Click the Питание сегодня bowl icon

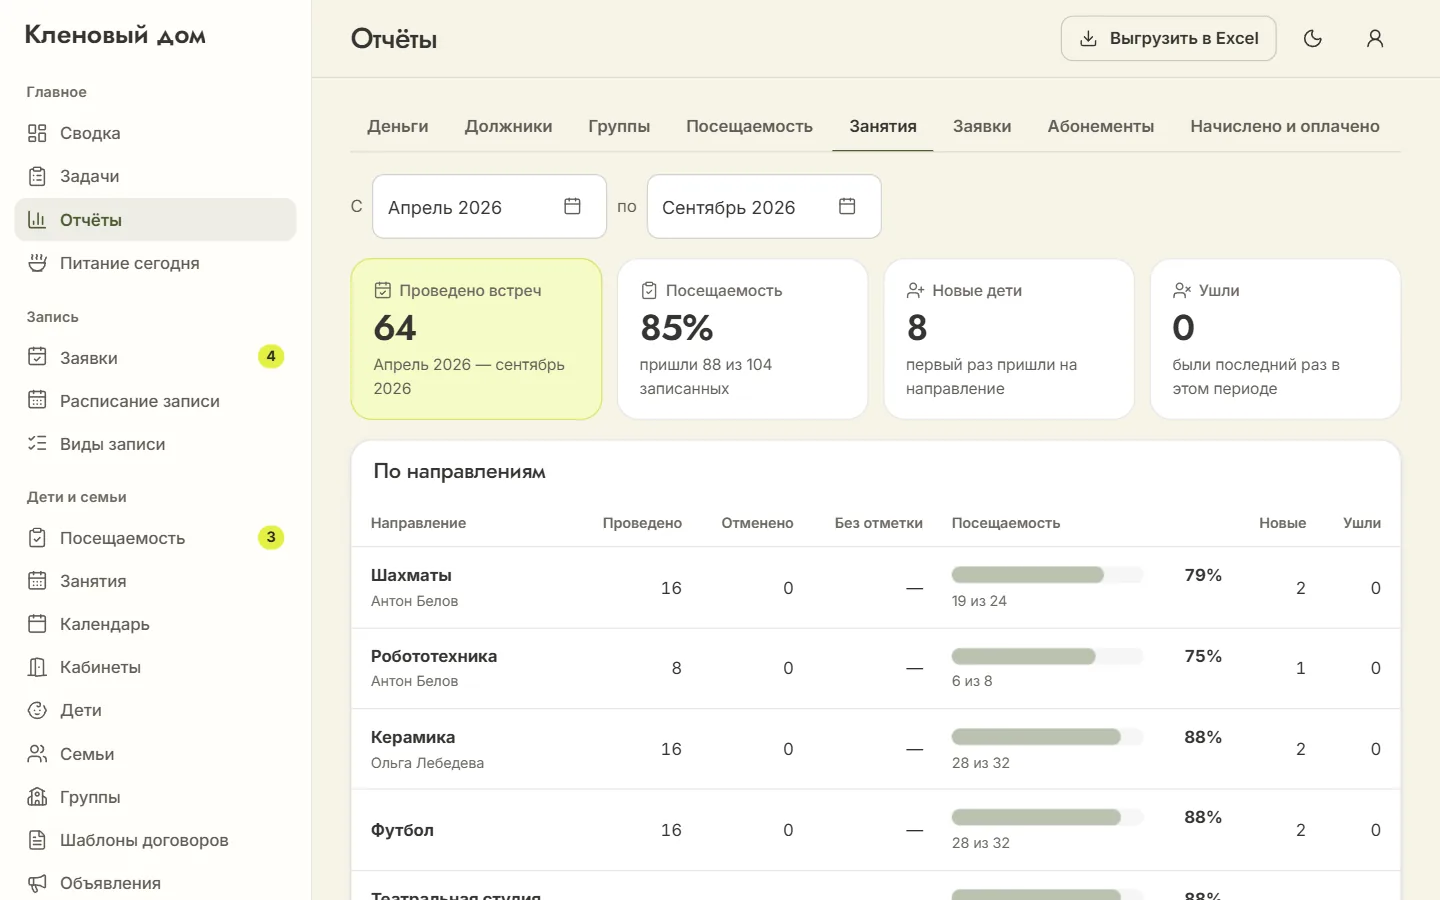point(37,263)
